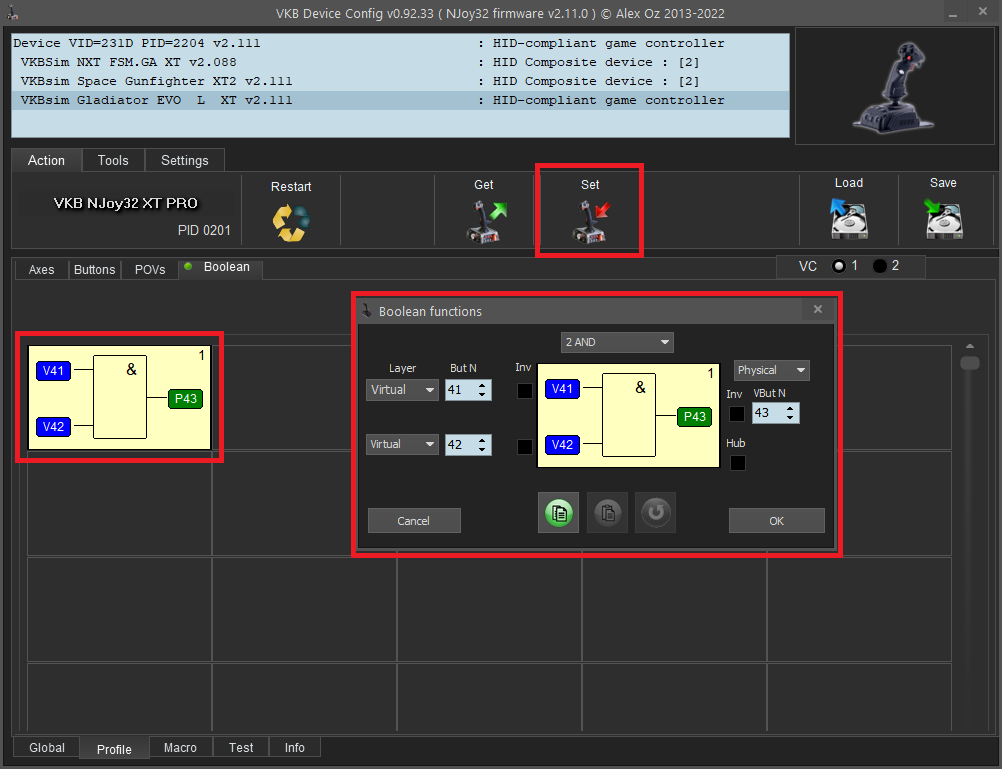Switch to the Buttons tab
Viewport: 1002px width, 769px height.
coord(95,270)
